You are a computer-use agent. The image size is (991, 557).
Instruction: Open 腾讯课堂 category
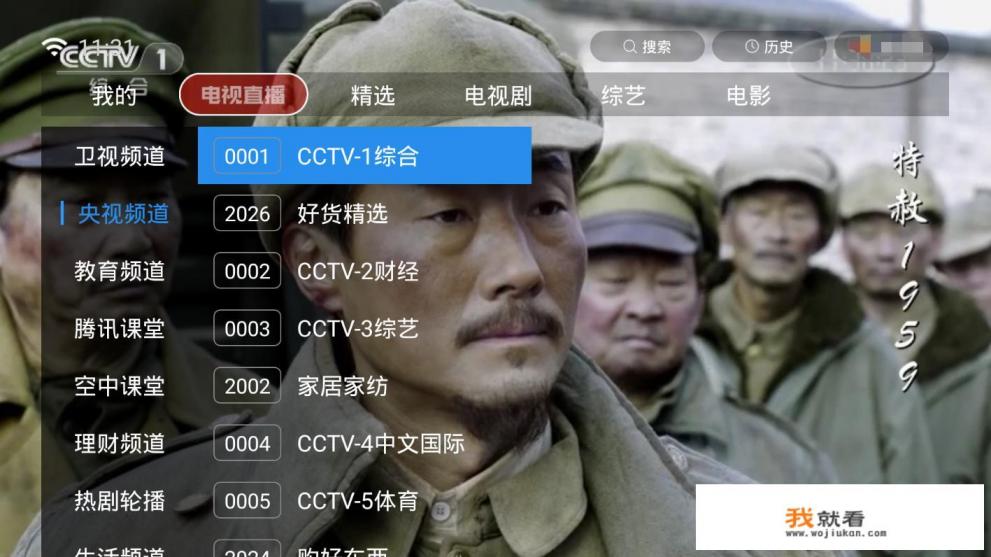(119, 329)
